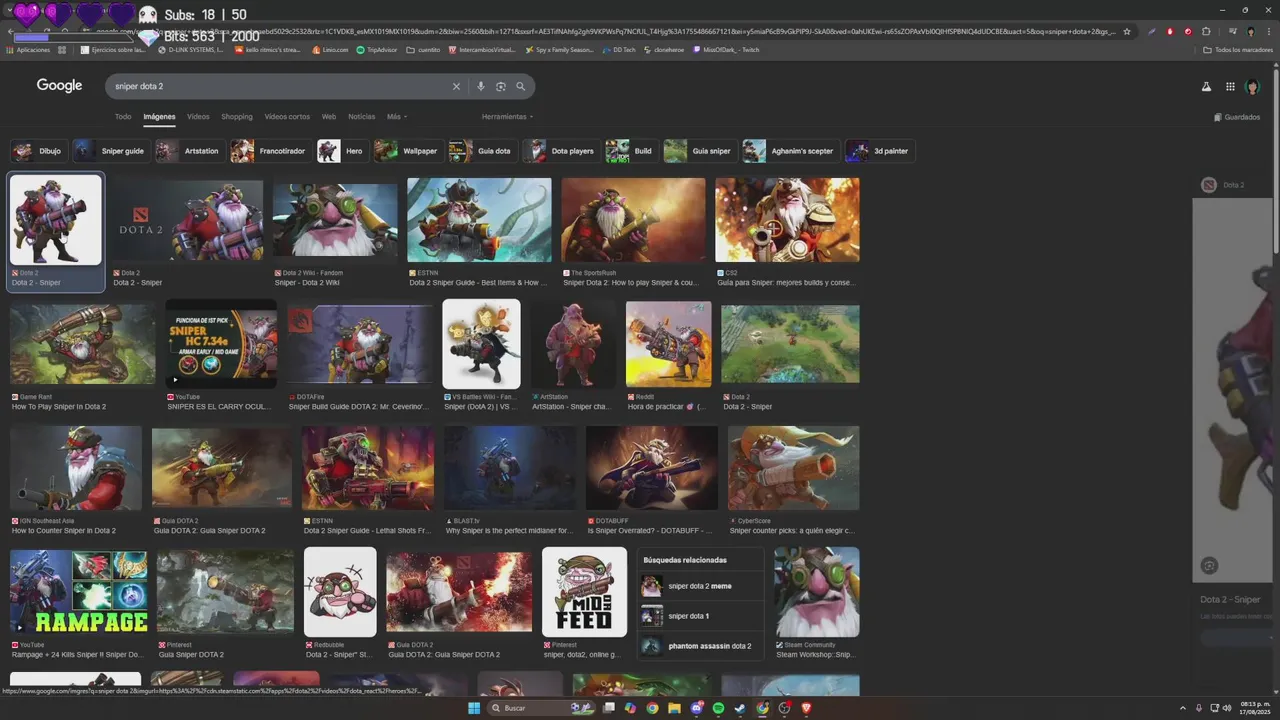Filter by the '3d painter' chip

(880, 151)
